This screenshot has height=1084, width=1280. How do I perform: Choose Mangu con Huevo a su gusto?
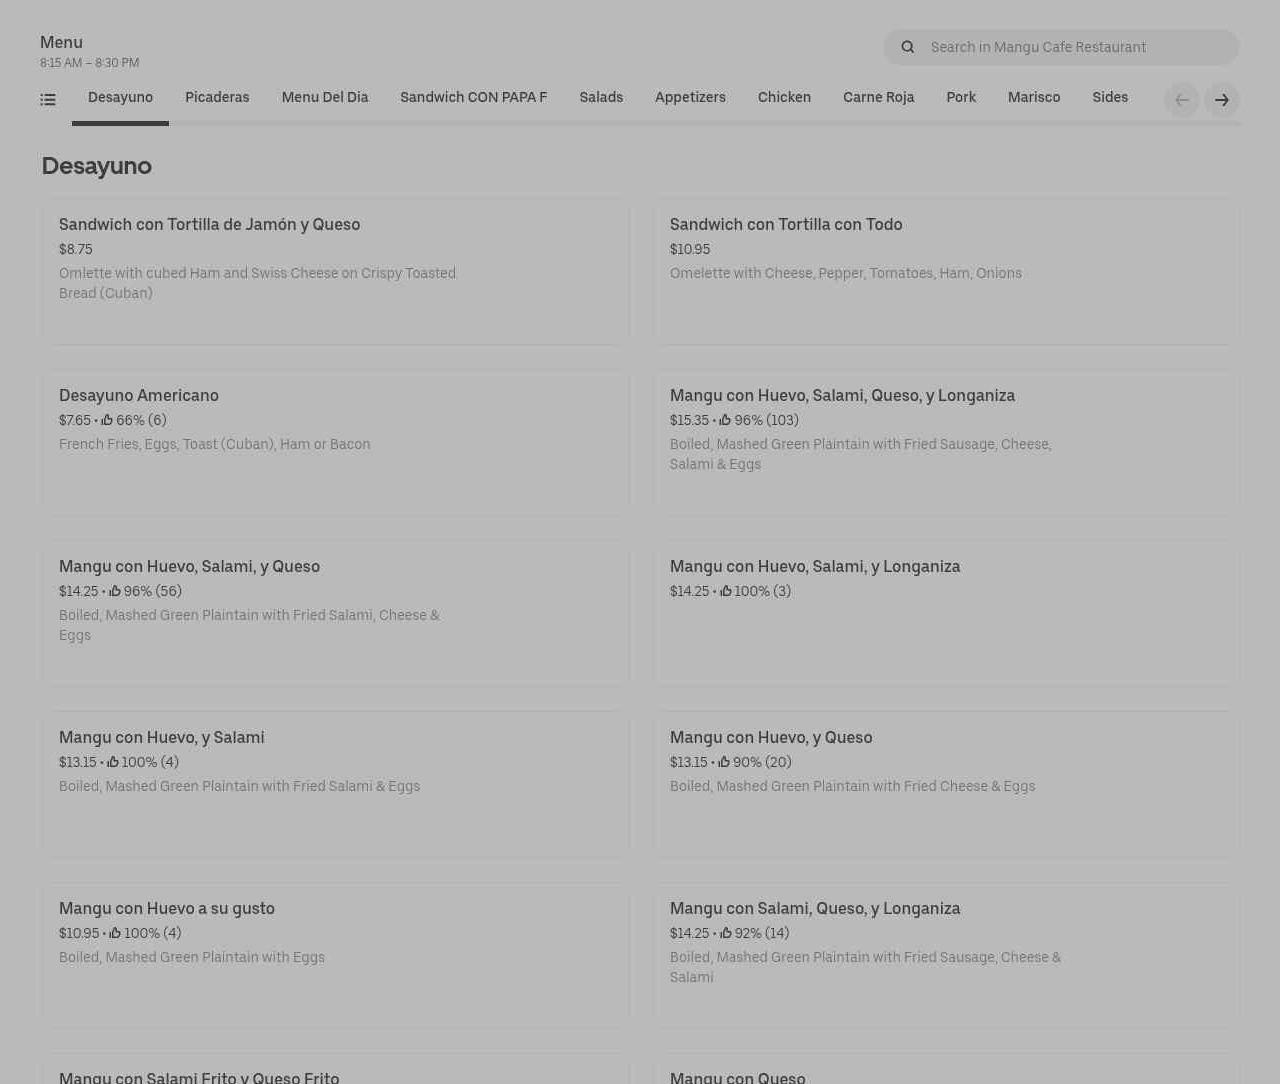pos(335,956)
